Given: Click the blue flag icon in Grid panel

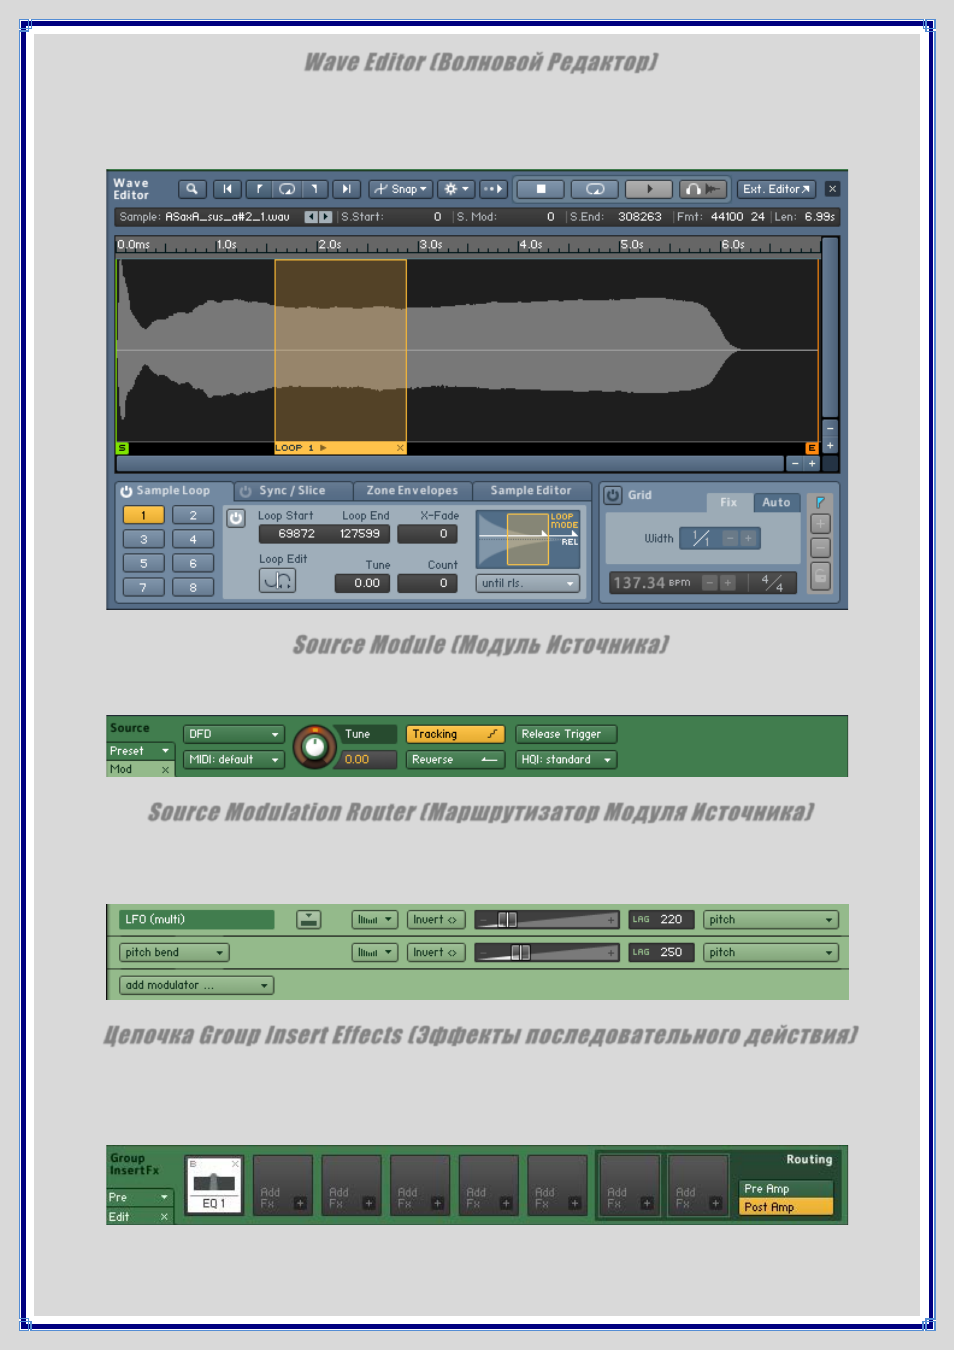Looking at the screenshot, I should coord(820,502).
